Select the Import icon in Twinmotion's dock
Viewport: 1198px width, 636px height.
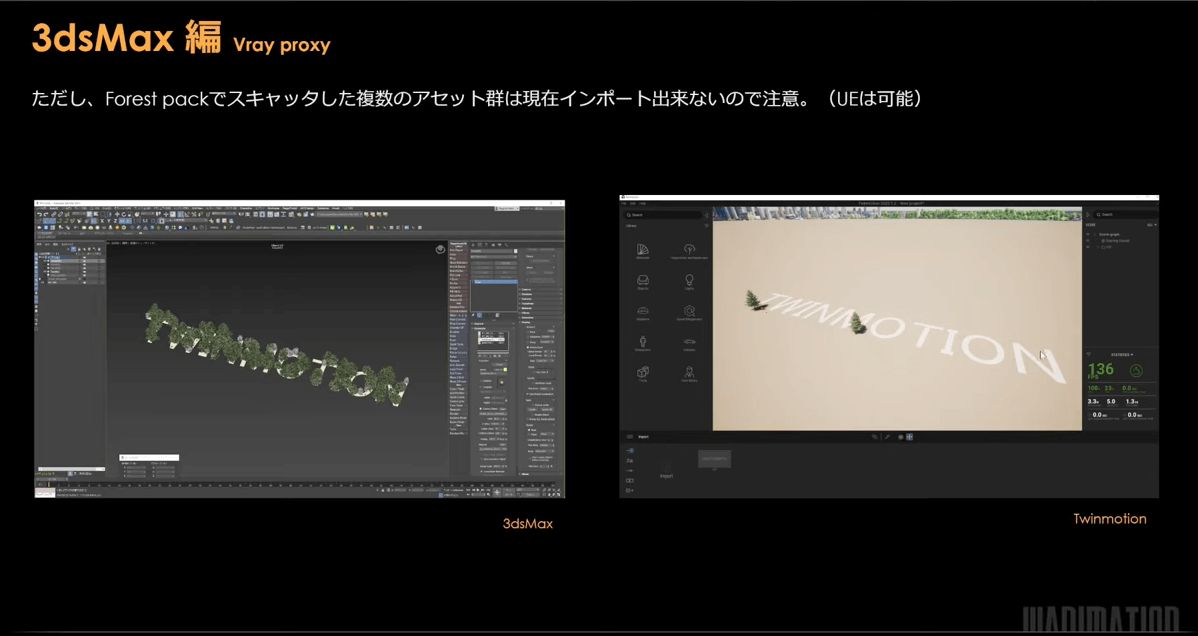(630, 451)
